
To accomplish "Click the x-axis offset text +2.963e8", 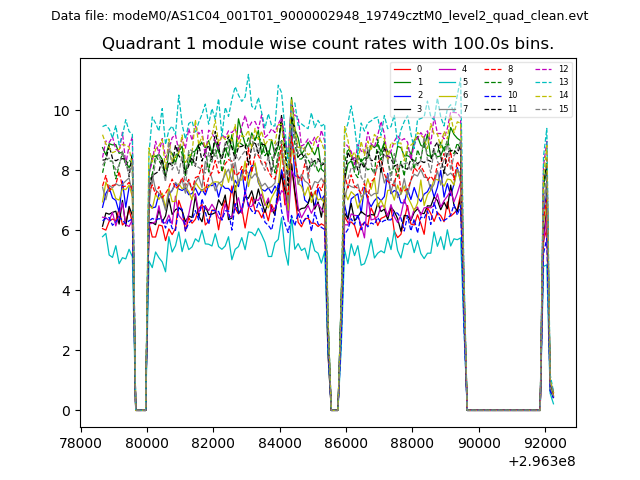I will point(542,461).
